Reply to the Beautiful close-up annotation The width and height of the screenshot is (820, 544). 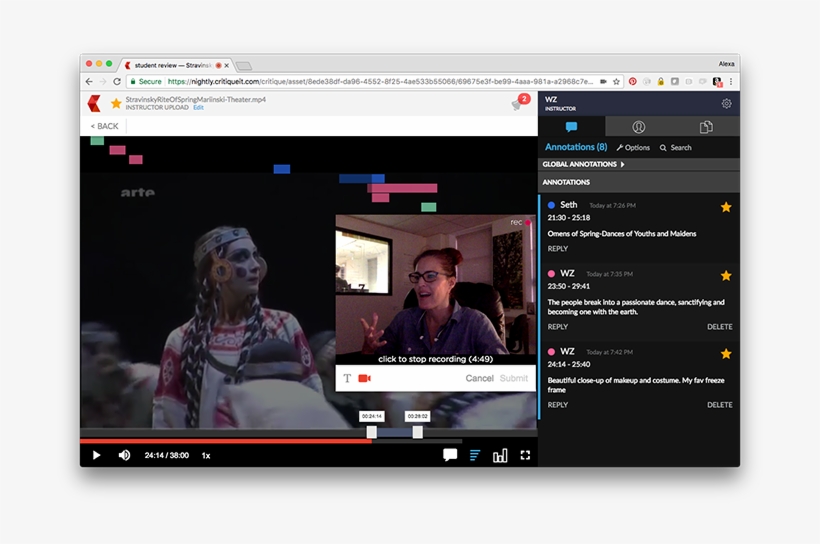click(x=557, y=404)
